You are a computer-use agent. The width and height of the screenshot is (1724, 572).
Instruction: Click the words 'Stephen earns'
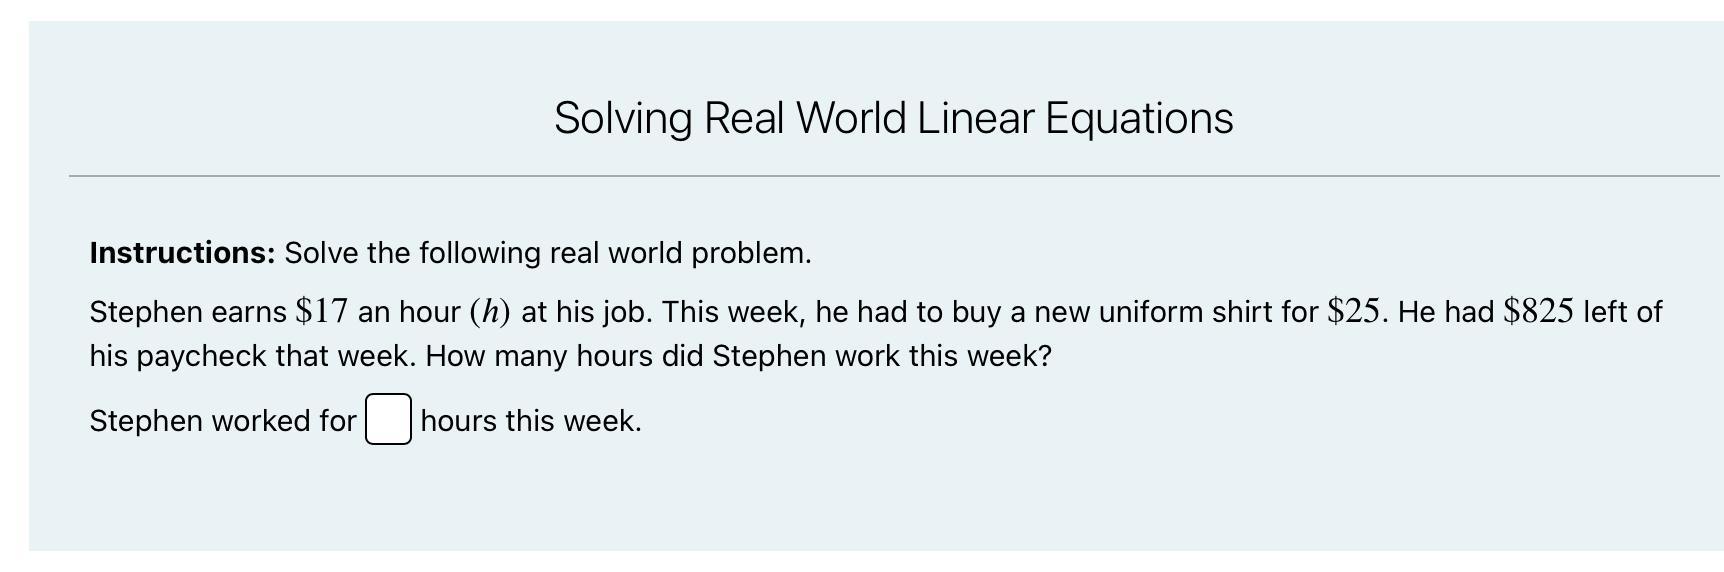188,312
